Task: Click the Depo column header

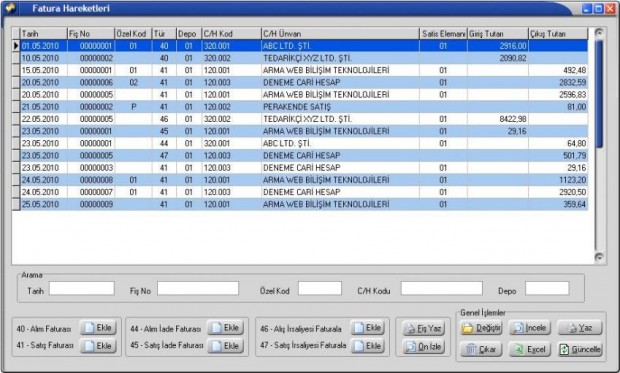Action: click(189, 34)
